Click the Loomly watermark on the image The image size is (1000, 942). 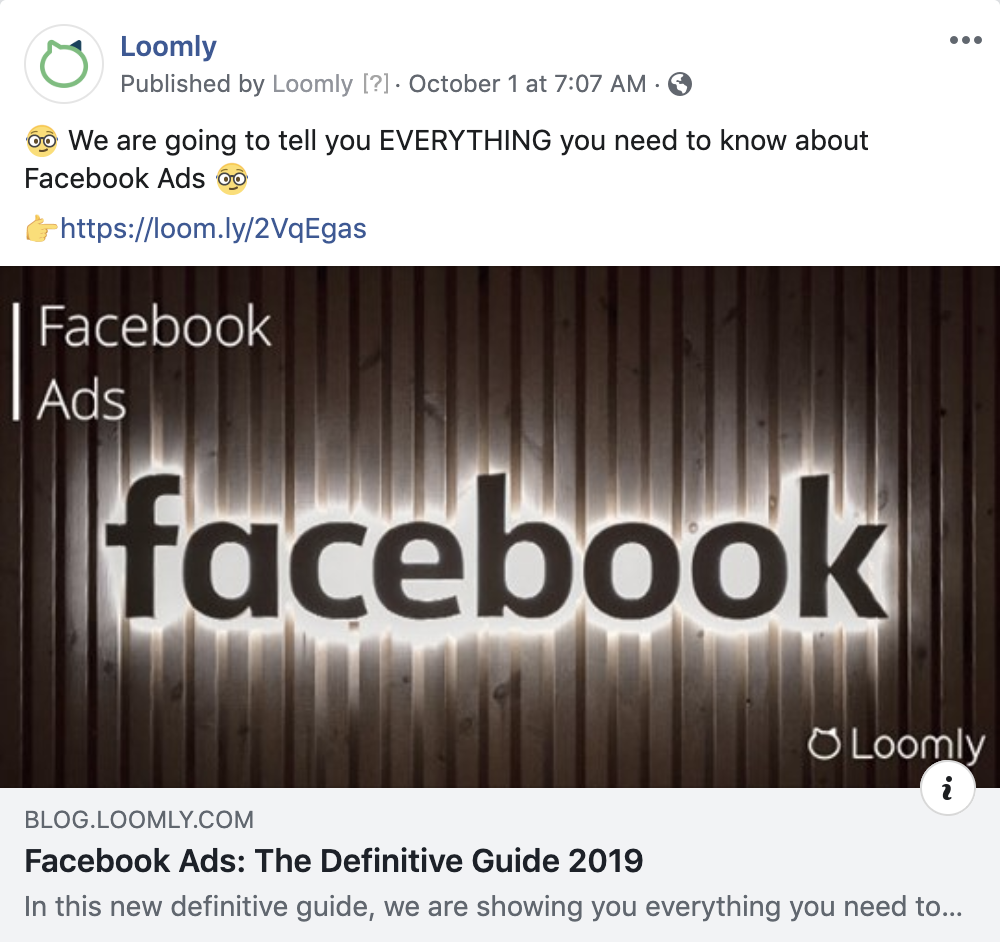pos(895,743)
